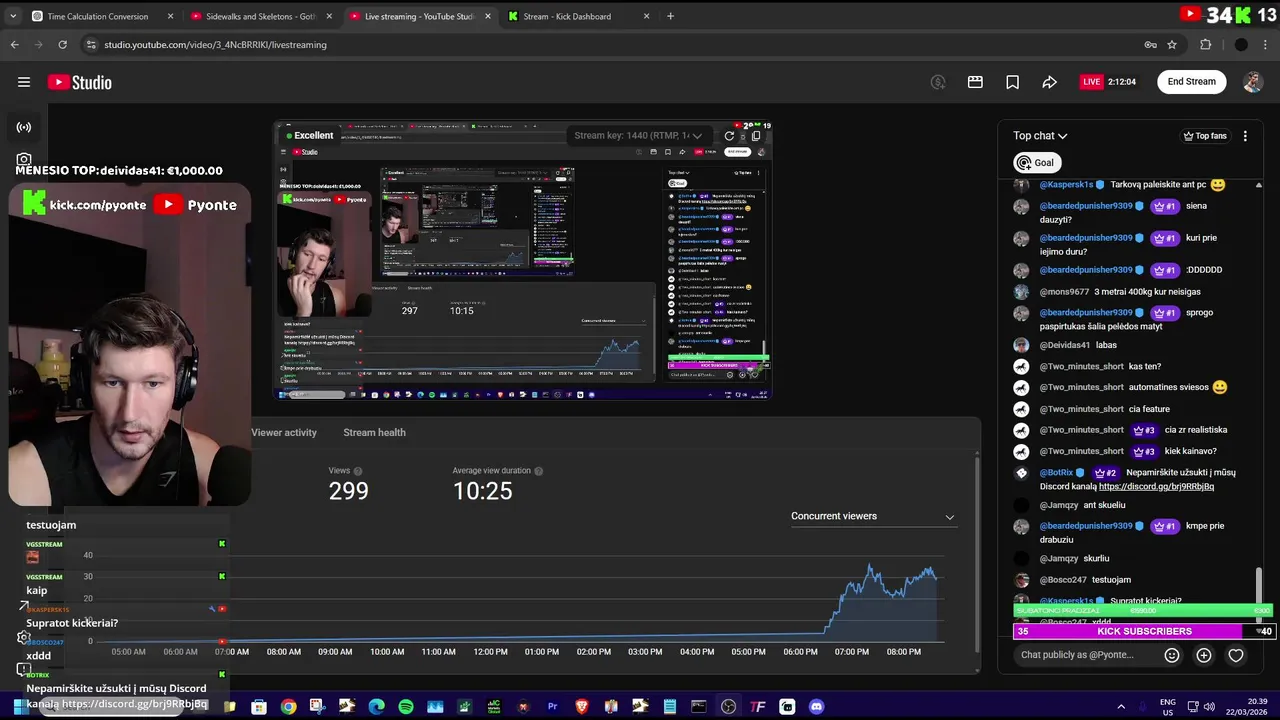This screenshot has height=720, width=1280.
Task: Open the Top fans leaderboard
Action: click(1205, 136)
